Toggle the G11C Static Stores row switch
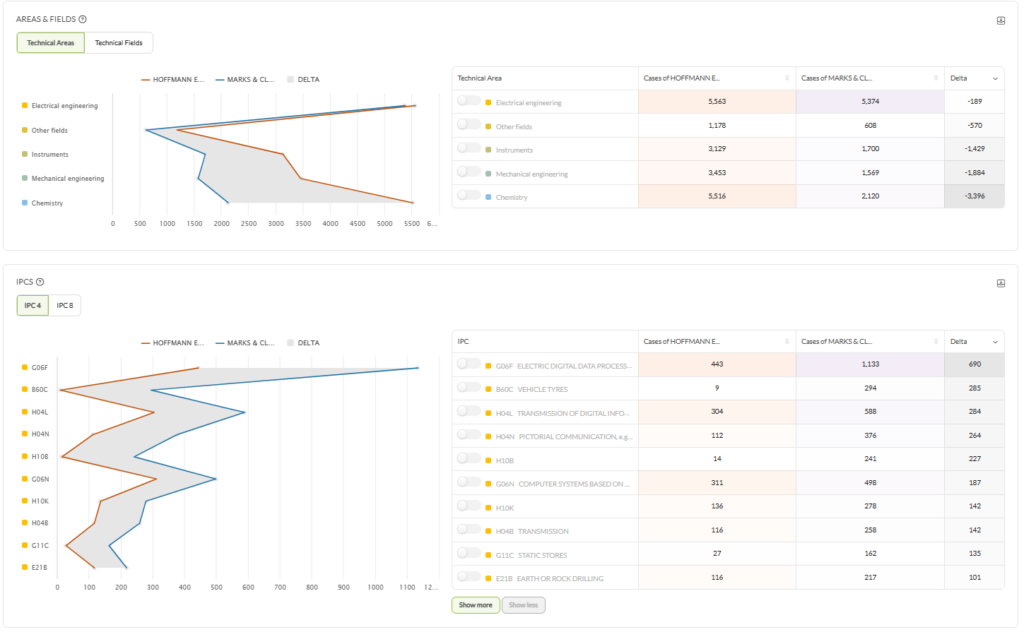The width and height of the screenshot is (1024, 632). (469, 553)
